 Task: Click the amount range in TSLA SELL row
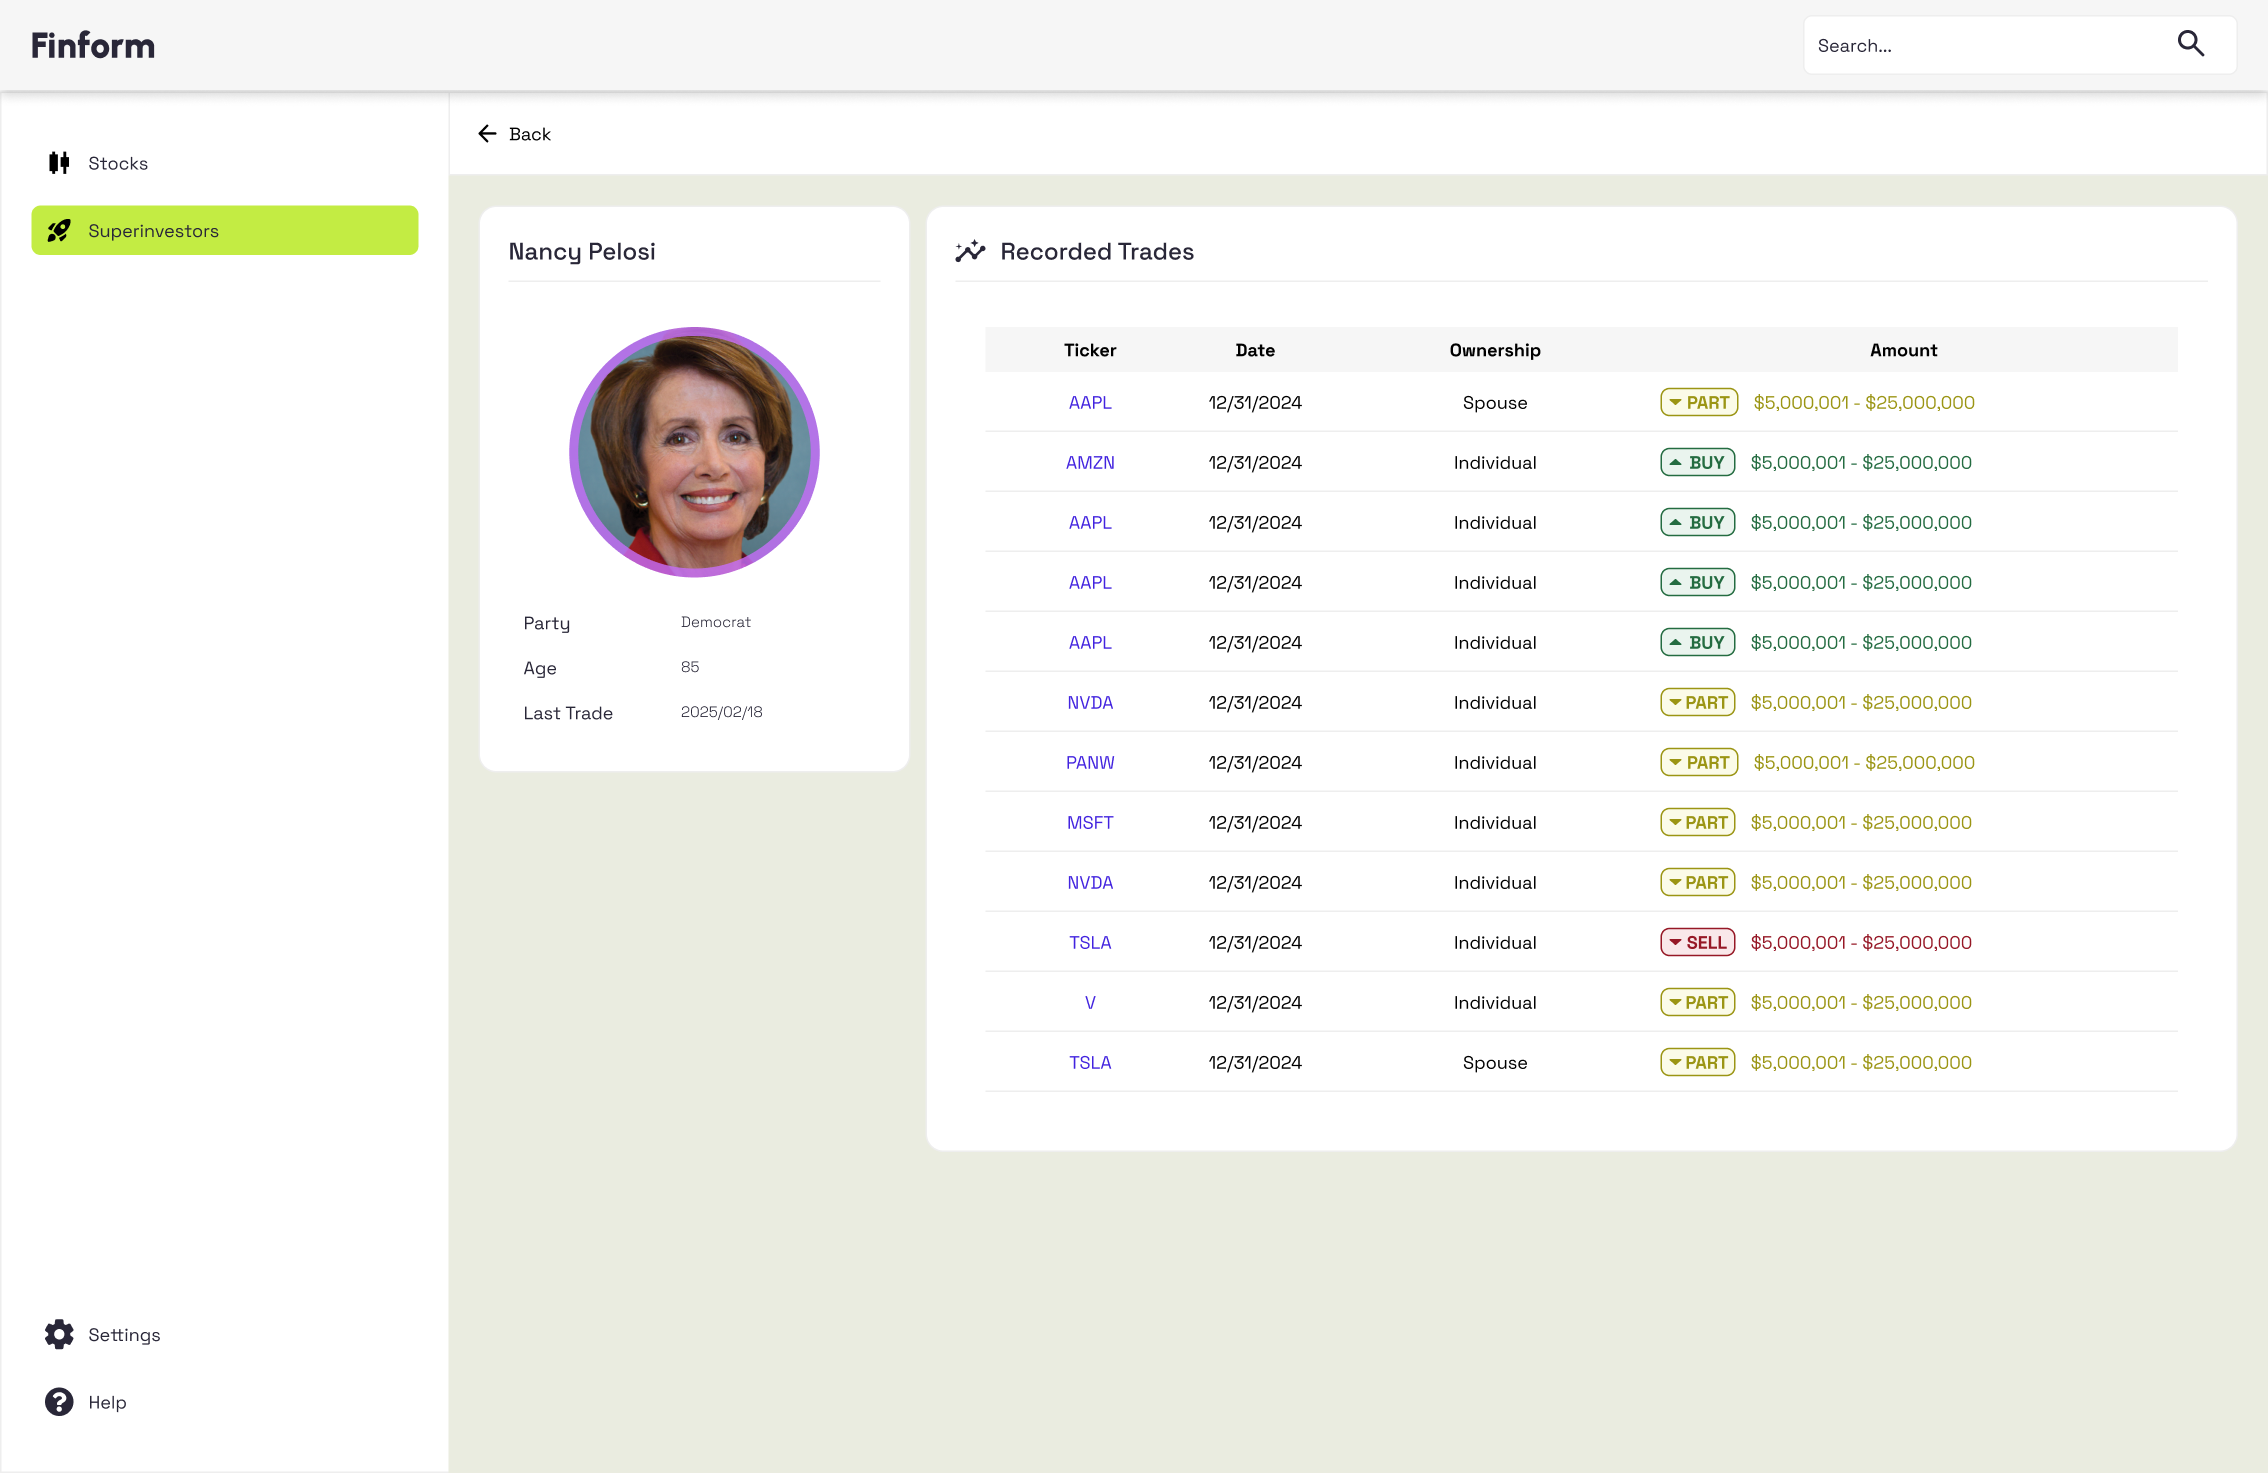(1861, 943)
